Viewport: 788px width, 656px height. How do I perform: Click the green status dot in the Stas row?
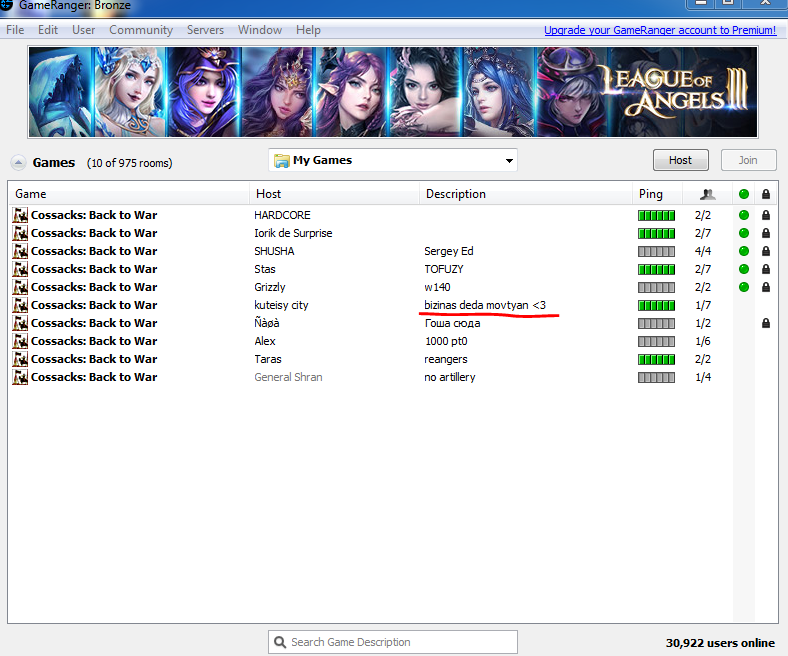[x=744, y=269]
